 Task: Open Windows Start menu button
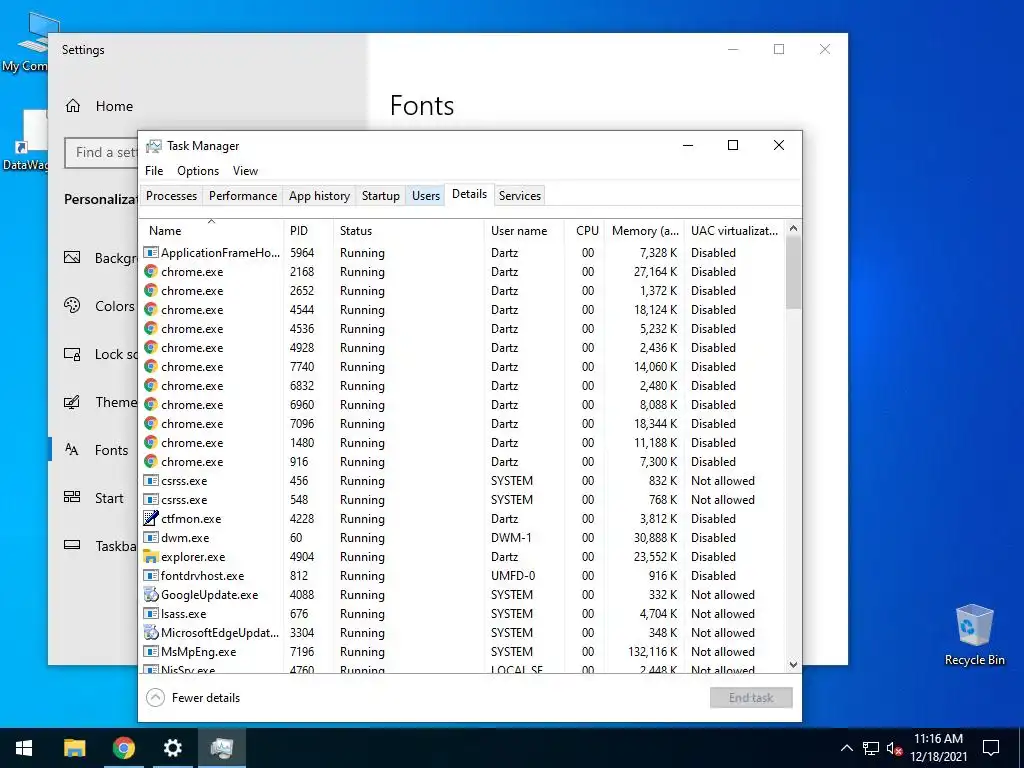pyautogui.click(x=24, y=748)
